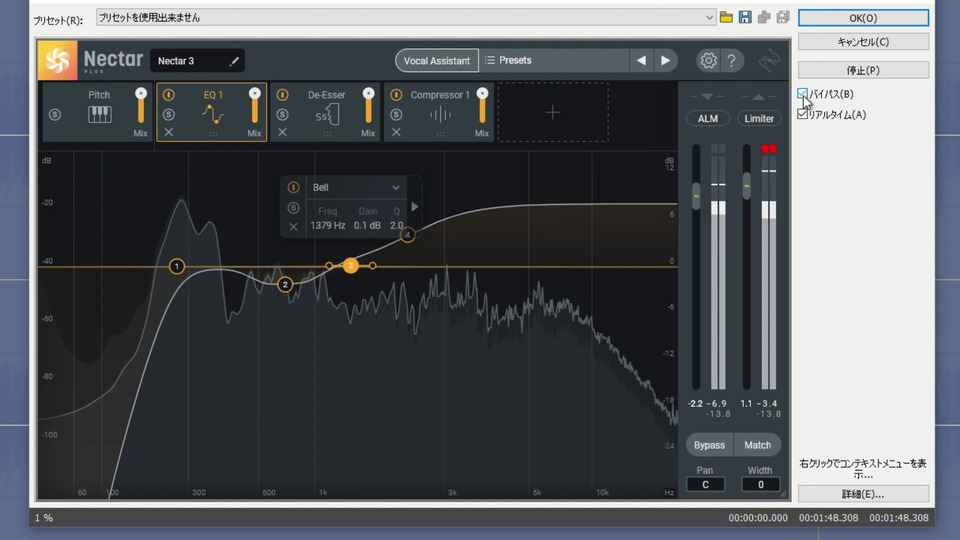Viewport: 960px width, 540px height.
Task: Solo the Compressor 1 module
Action: pos(396,114)
